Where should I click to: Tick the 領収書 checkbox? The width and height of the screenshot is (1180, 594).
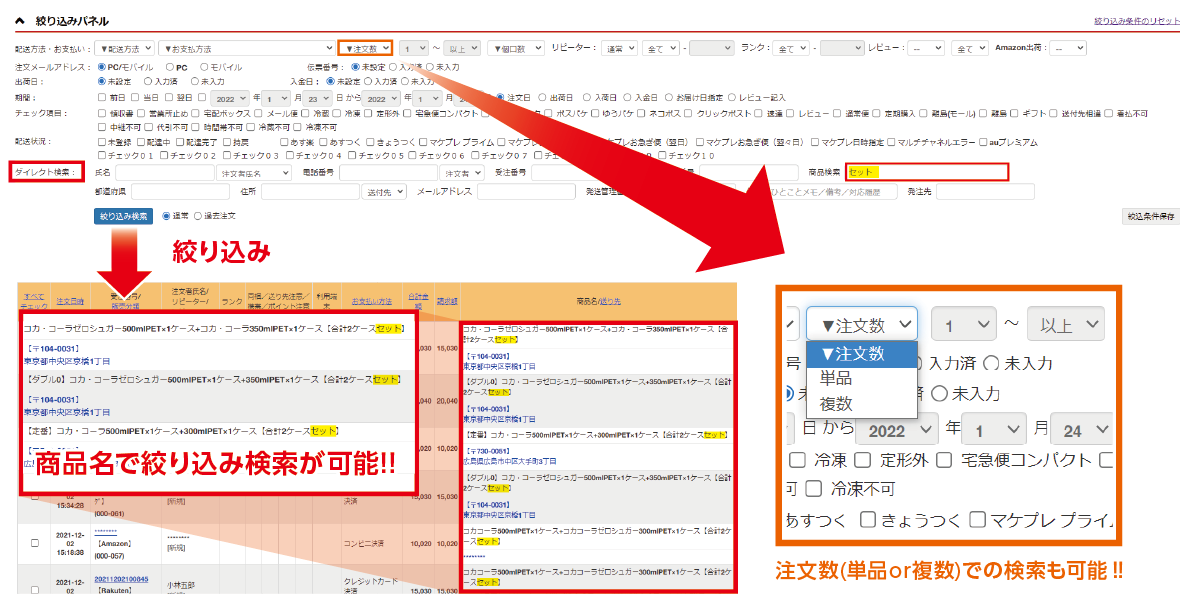(102, 114)
